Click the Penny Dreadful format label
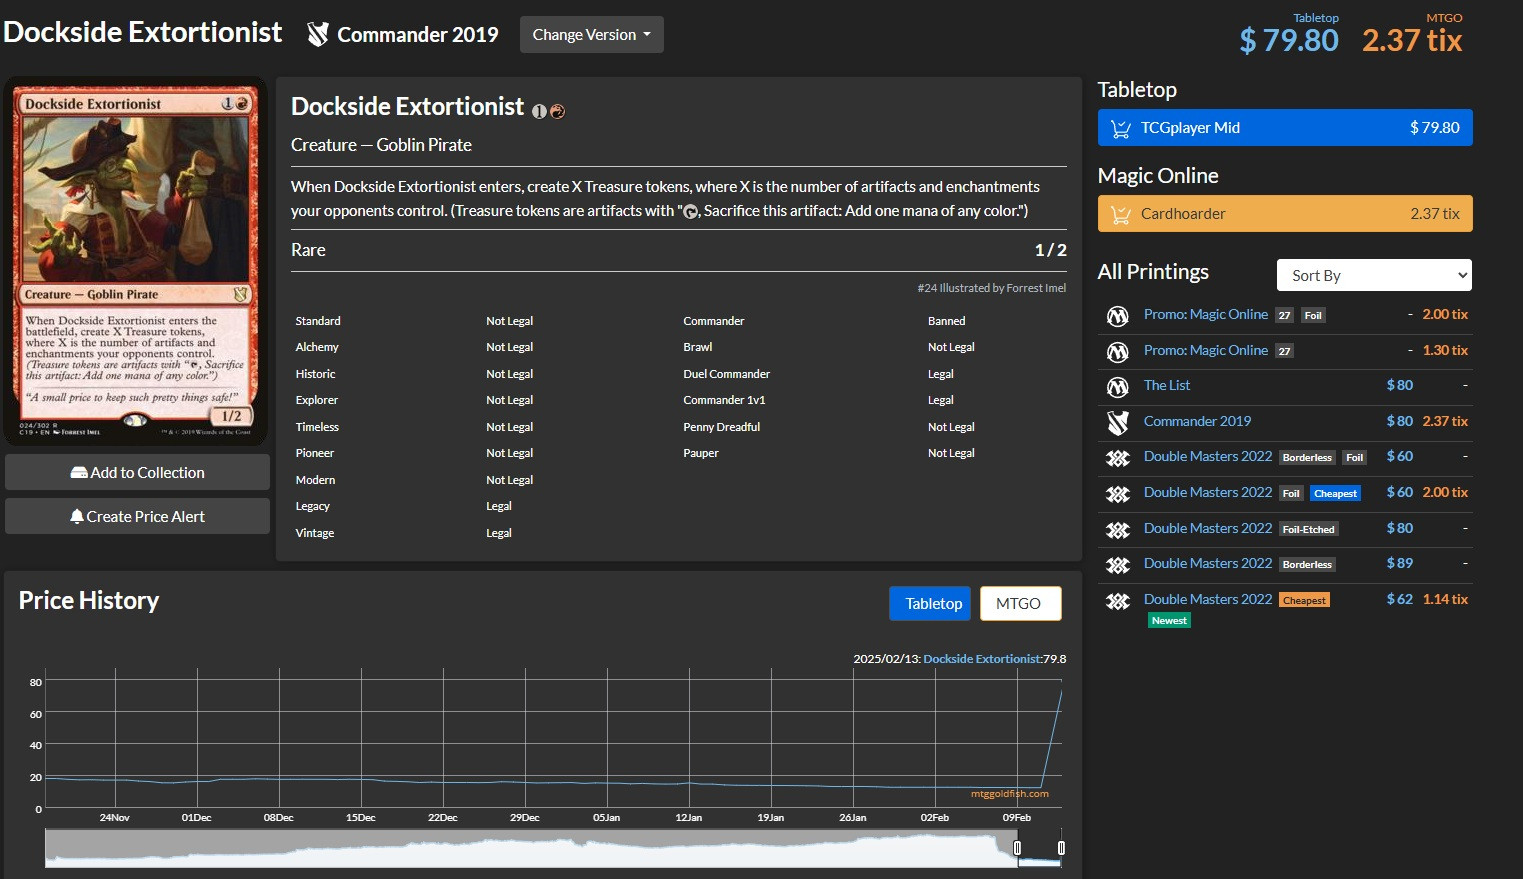Image resolution: width=1523 pixels, height=879 pixels. click(x=721, y=427)
